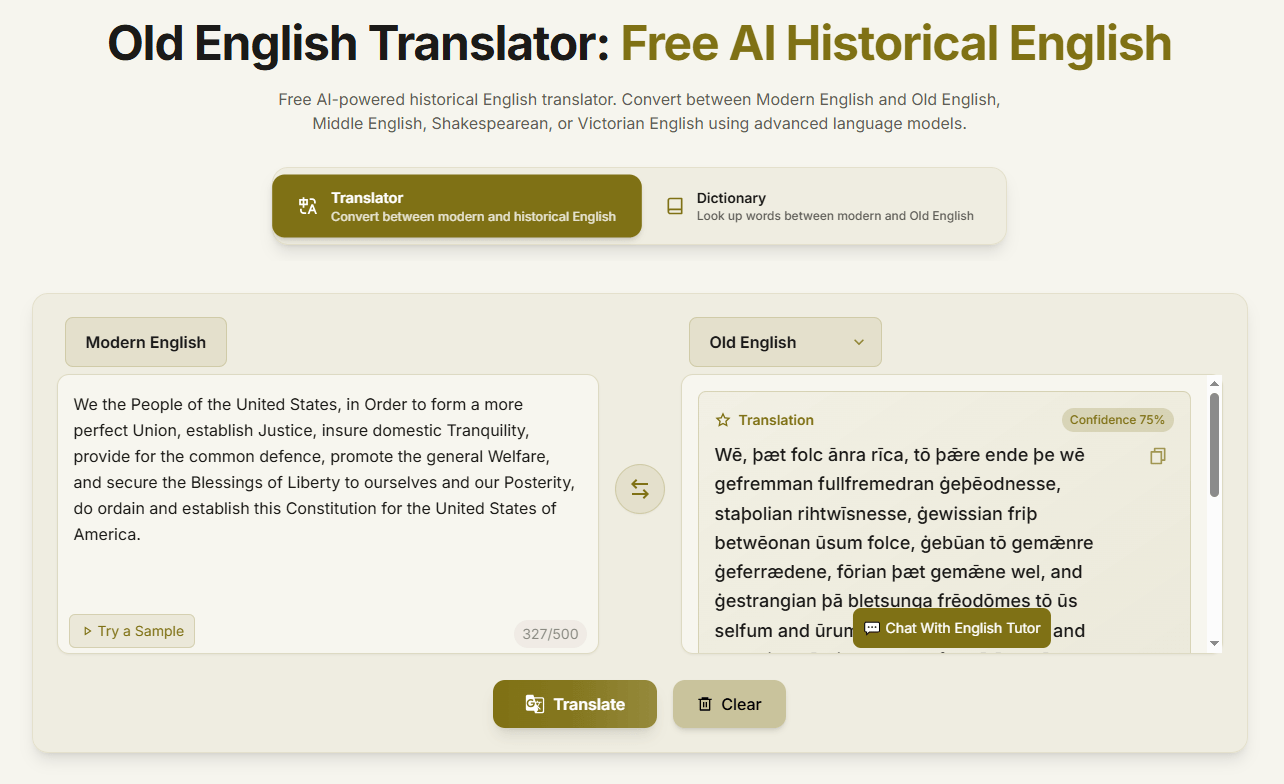Click the Old English dropdown chevron

(858, 342)
